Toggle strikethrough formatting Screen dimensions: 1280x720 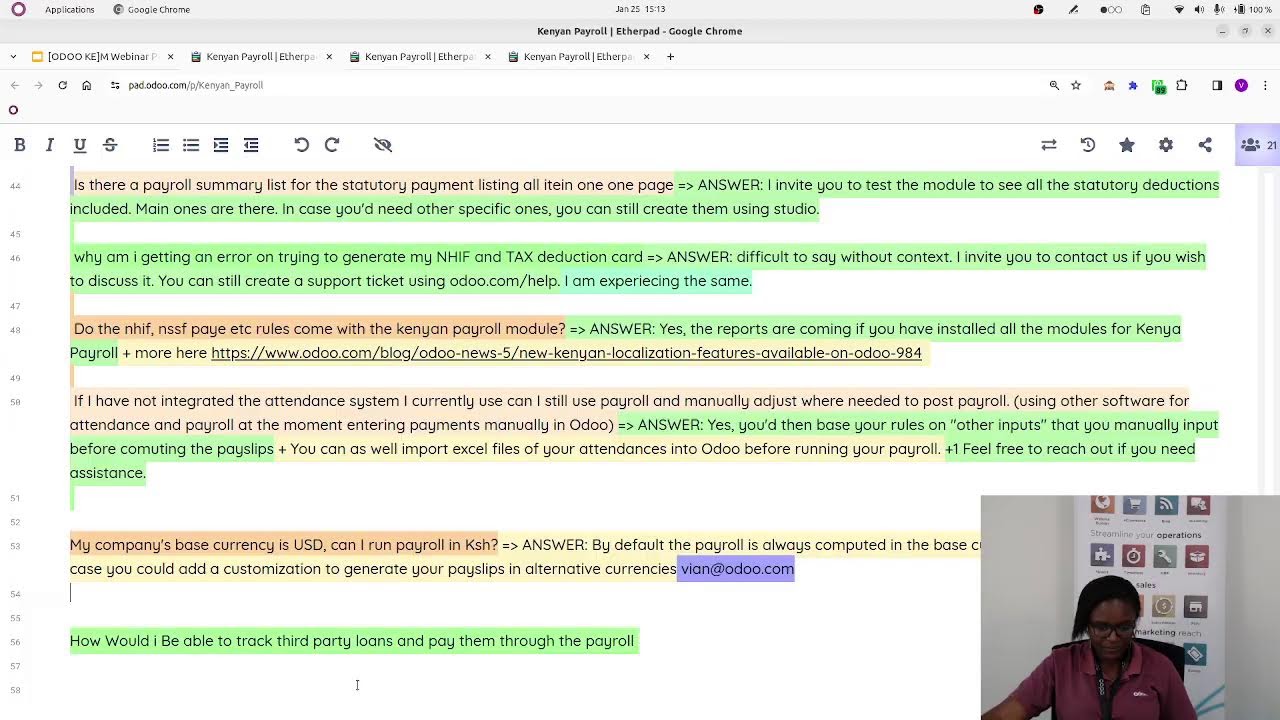110,145
